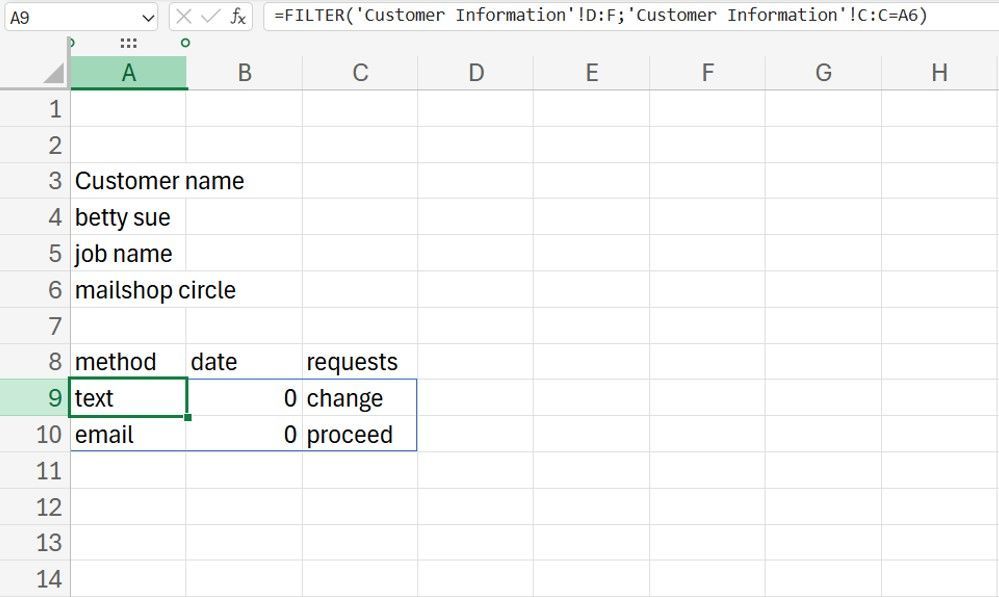The image size is (999, 597).
Task: Click the column A drag handle dots
Action: tap(128, 43)
